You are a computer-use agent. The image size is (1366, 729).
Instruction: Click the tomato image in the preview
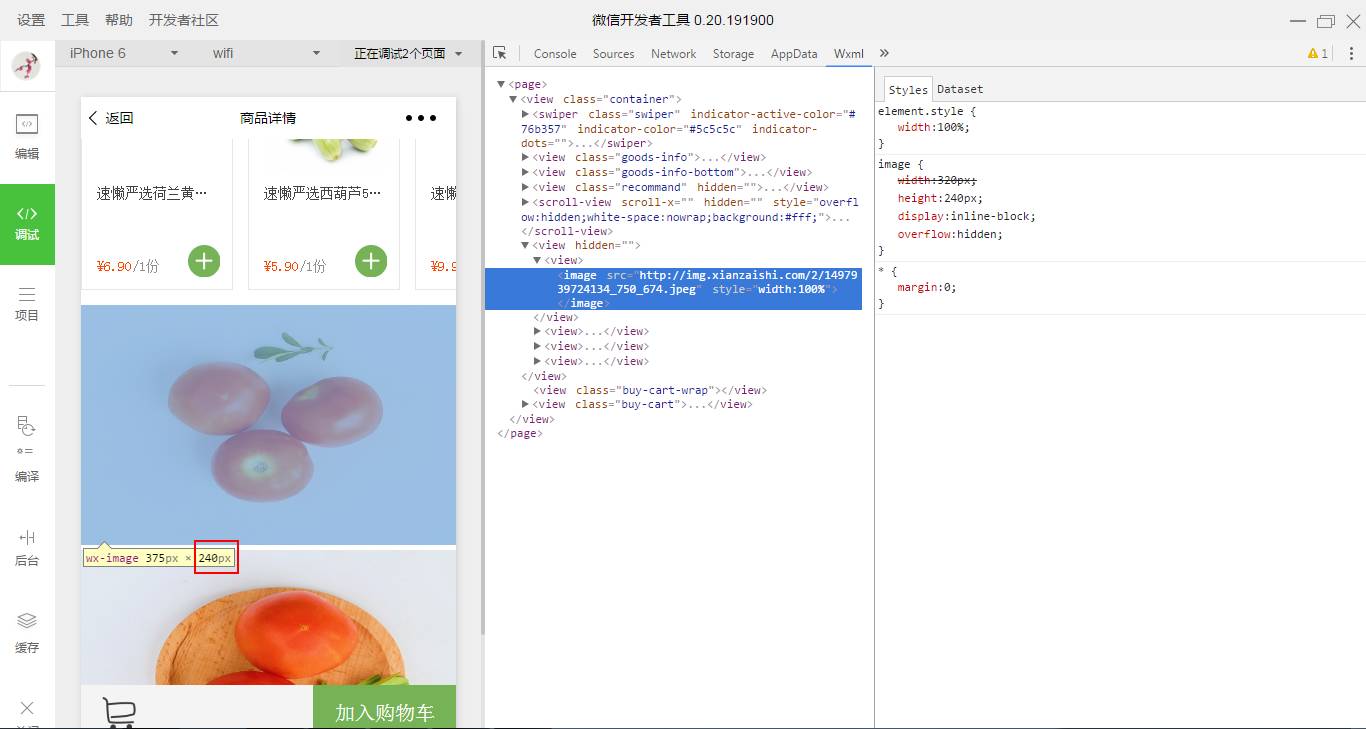[268, 425]
